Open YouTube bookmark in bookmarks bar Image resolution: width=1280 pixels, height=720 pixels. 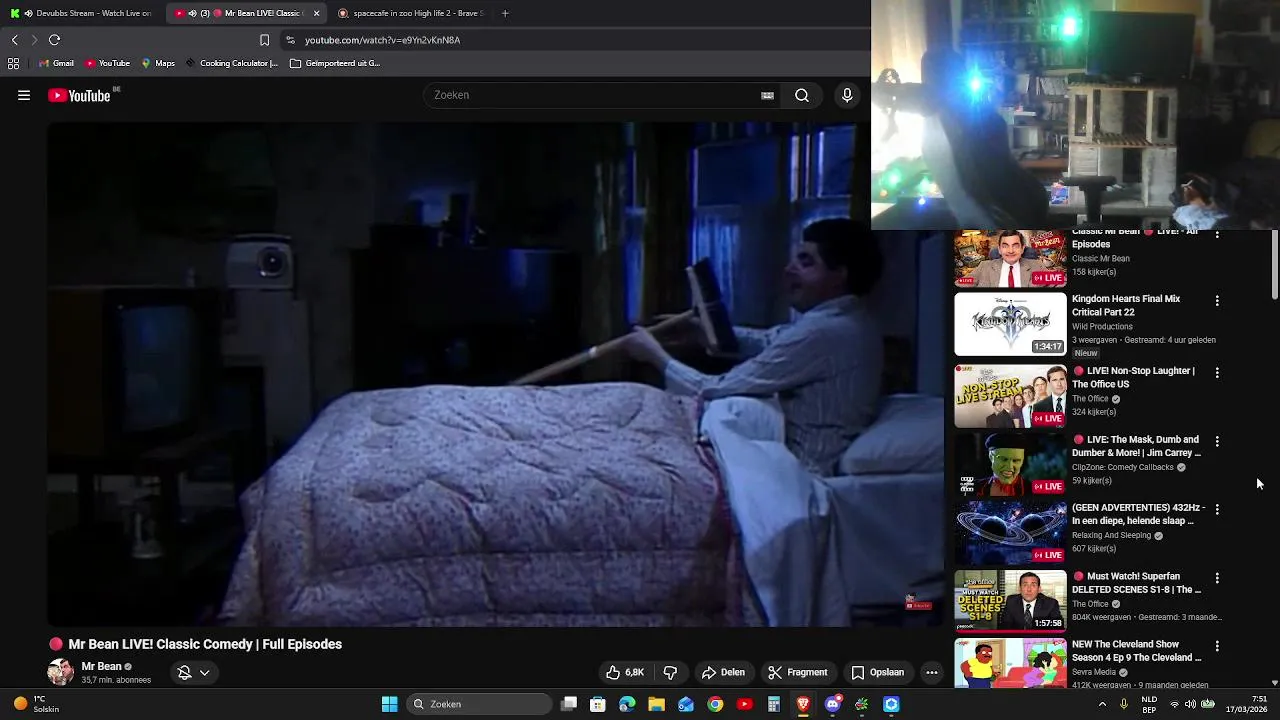pyautogui.click(x=107, y=63)
